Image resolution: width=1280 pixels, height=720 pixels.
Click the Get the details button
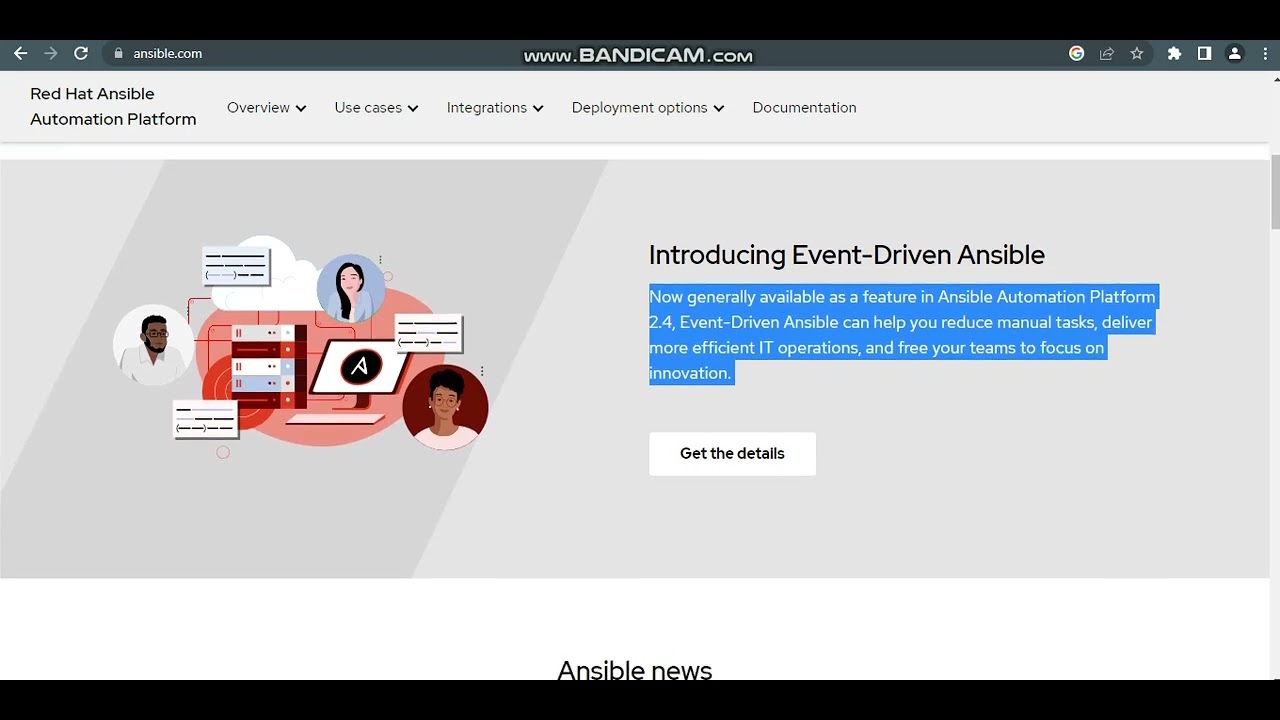tap(732, 454)
